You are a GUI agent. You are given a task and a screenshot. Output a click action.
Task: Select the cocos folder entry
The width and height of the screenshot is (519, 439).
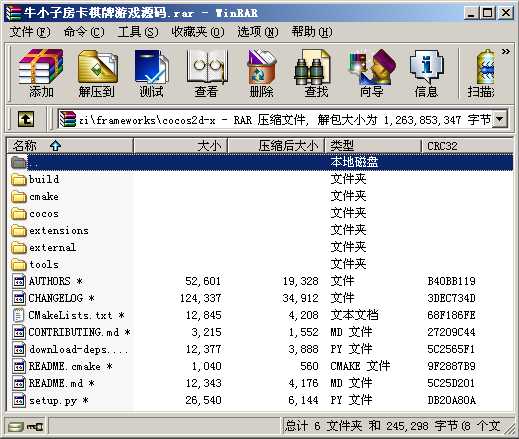pyautogui.click(x=44, y=214)
